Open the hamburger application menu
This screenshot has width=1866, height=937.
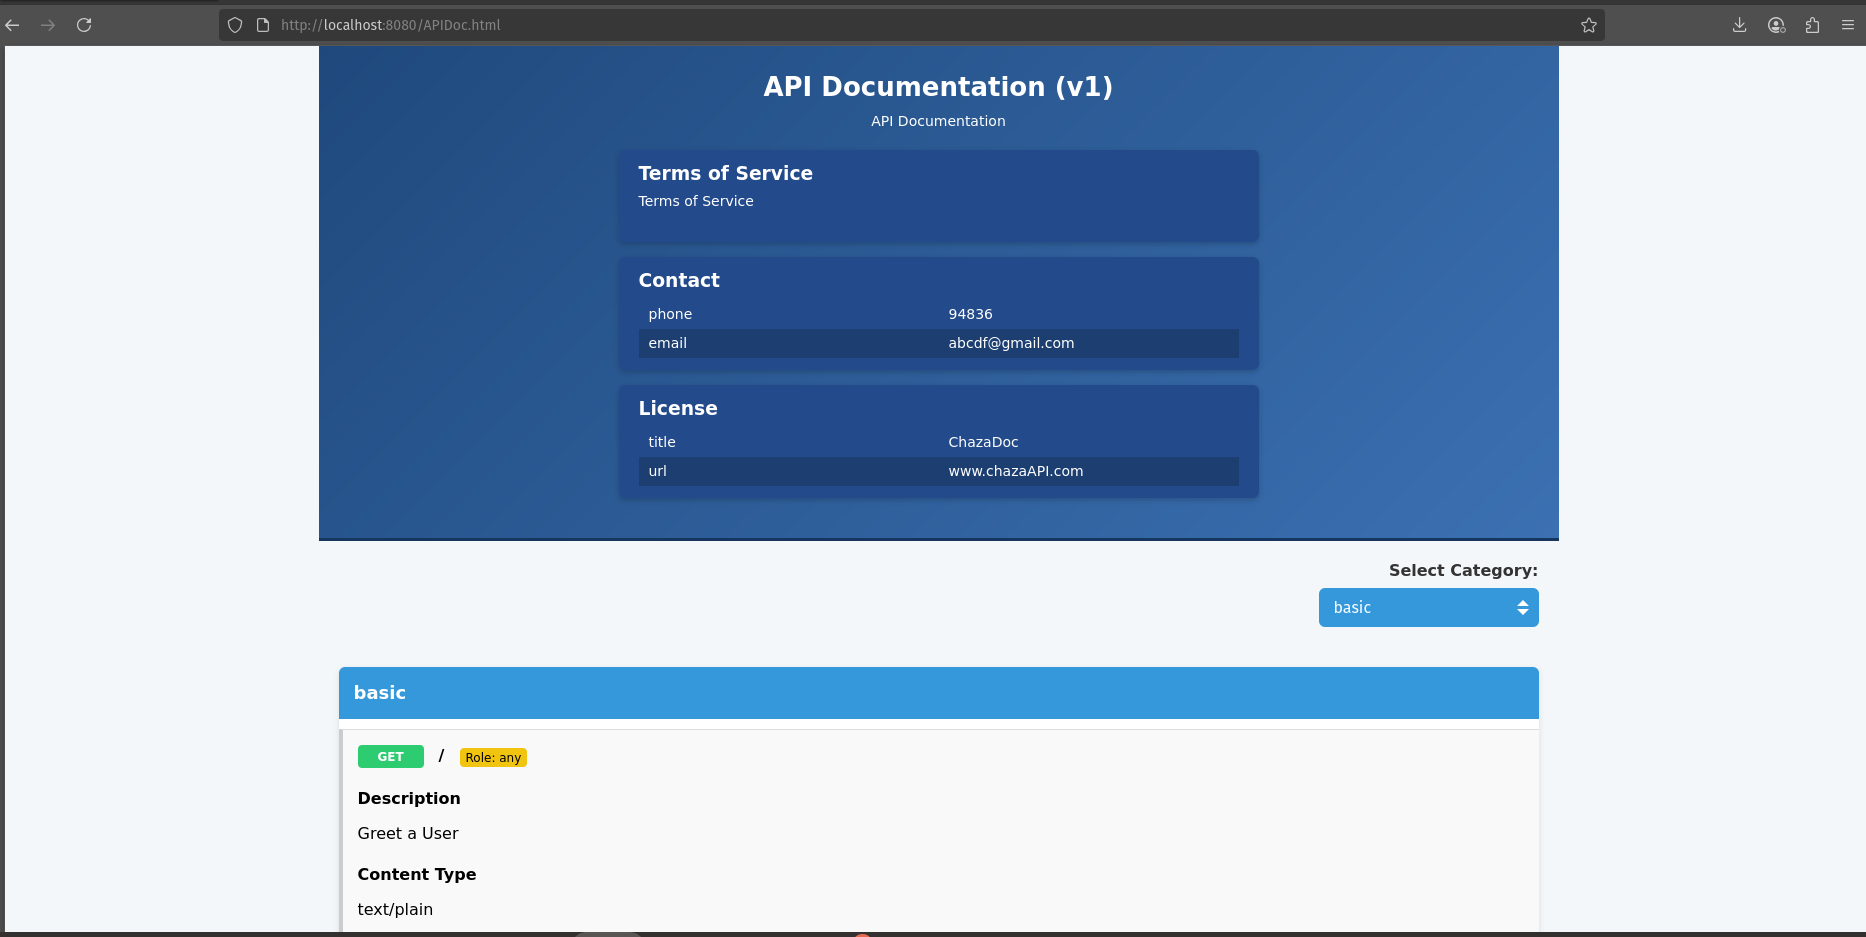click(x=1848, y=25)
